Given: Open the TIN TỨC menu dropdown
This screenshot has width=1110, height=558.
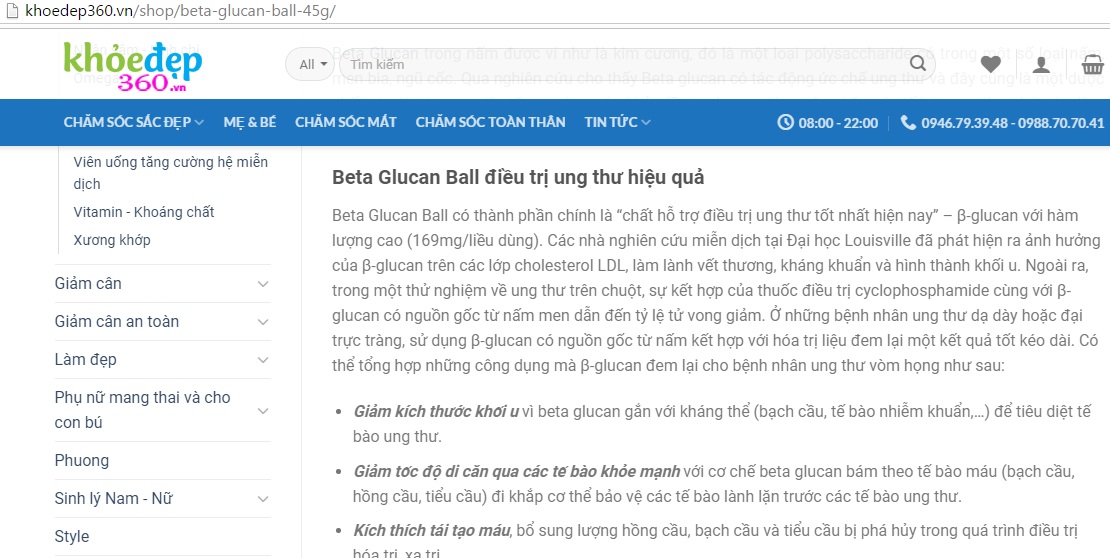Looking at the screenshot, I should tap(617, 123).
